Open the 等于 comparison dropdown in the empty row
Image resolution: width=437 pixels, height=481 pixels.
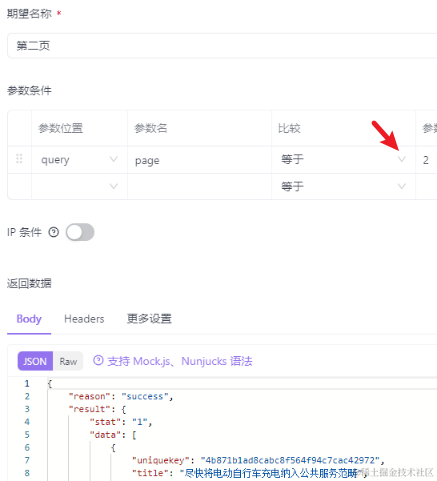343,186
